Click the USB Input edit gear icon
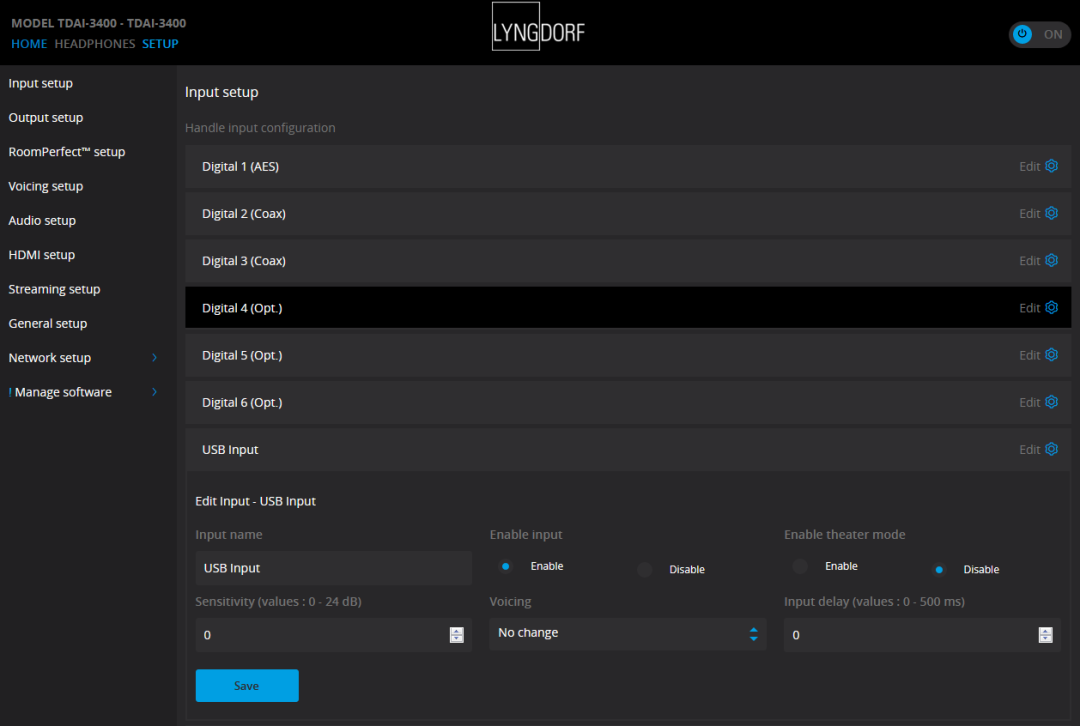This screenshot has height=726, width=1080. pos(1051,449)
